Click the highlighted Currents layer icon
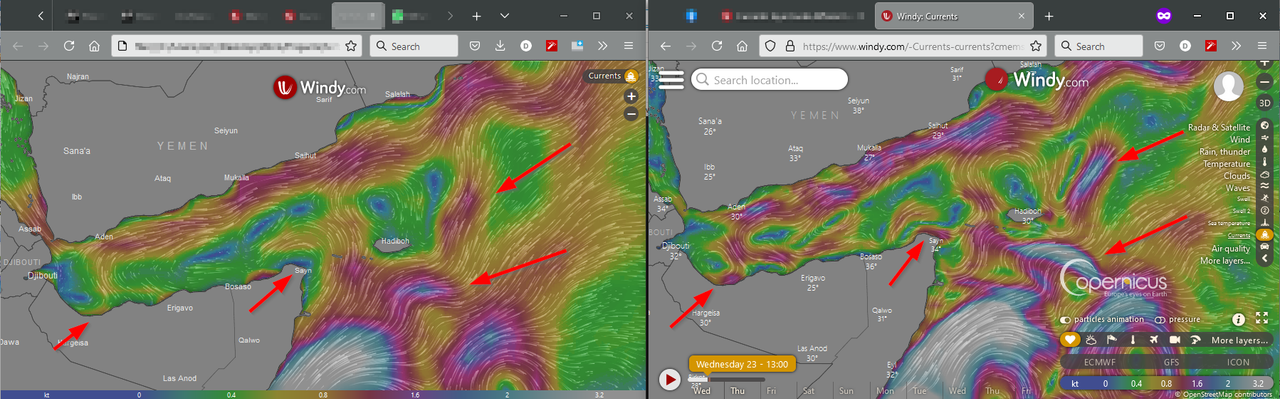The image size is (1280, 399). point(1264,234)
